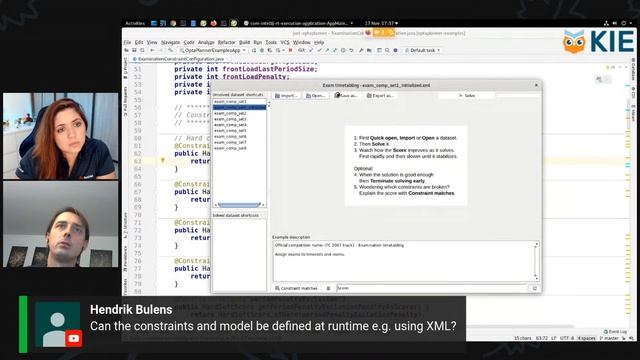Open the Run menu
640x360 pixels.
coord(258,42)
